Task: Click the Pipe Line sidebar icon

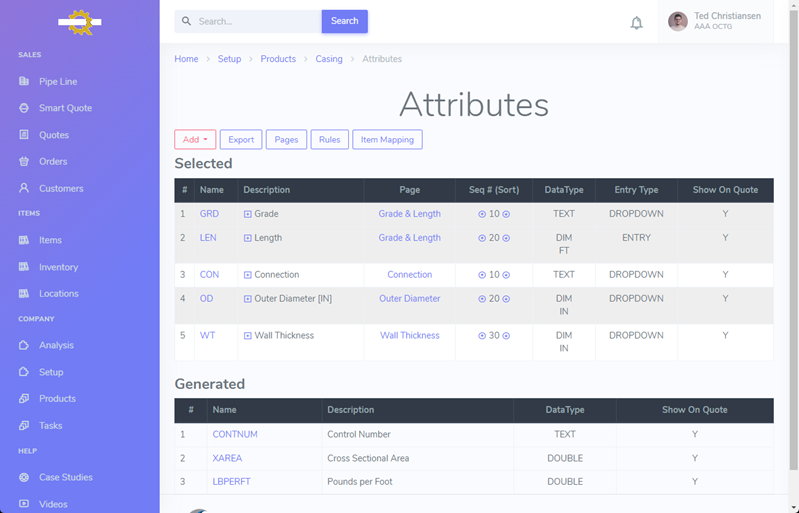Action: pyautogui.click(x=24, y=81)
